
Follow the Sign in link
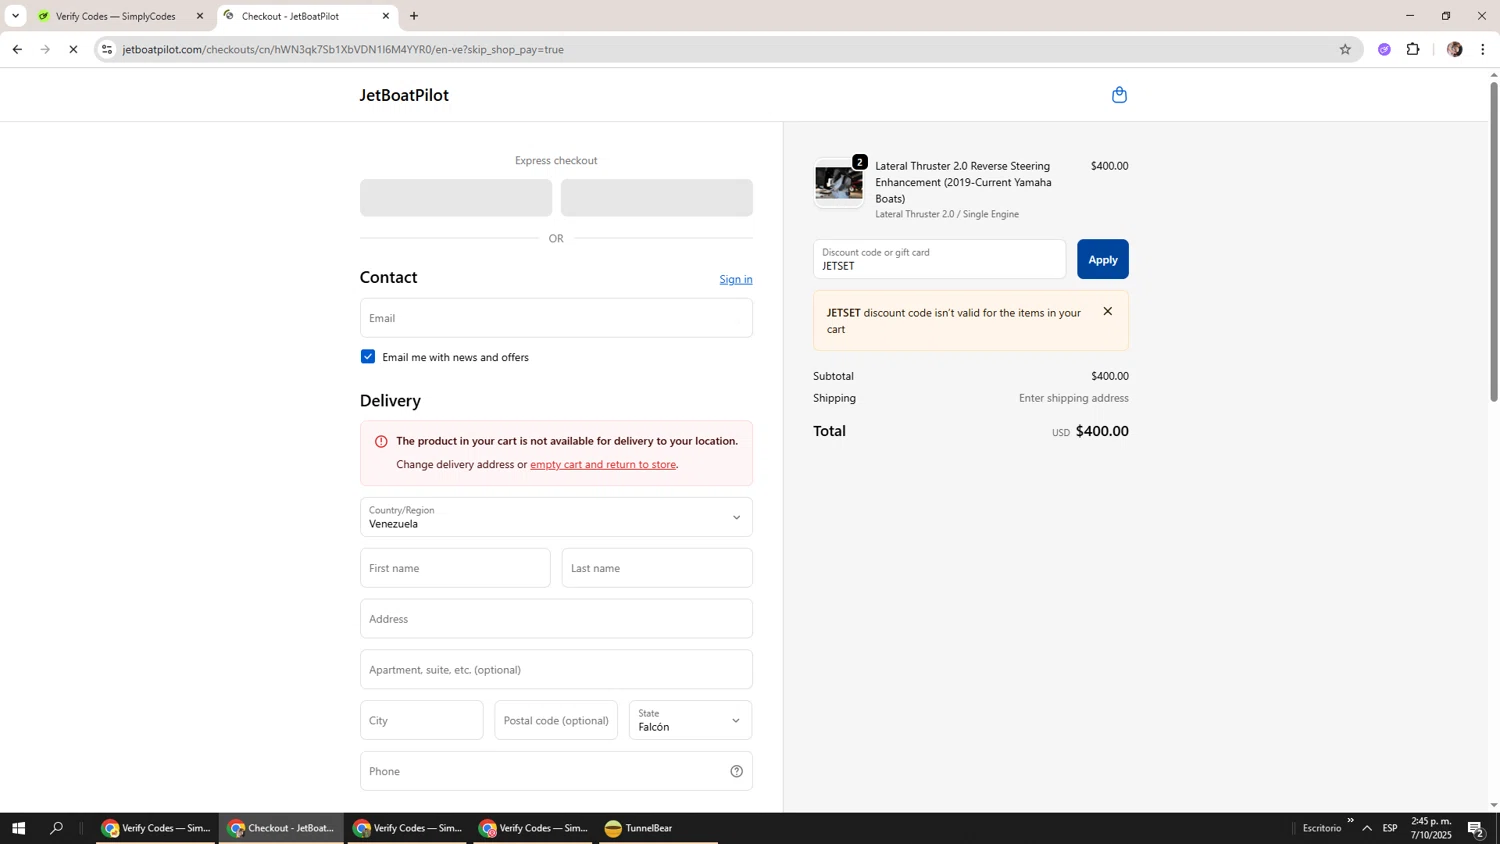pos(736,279)
